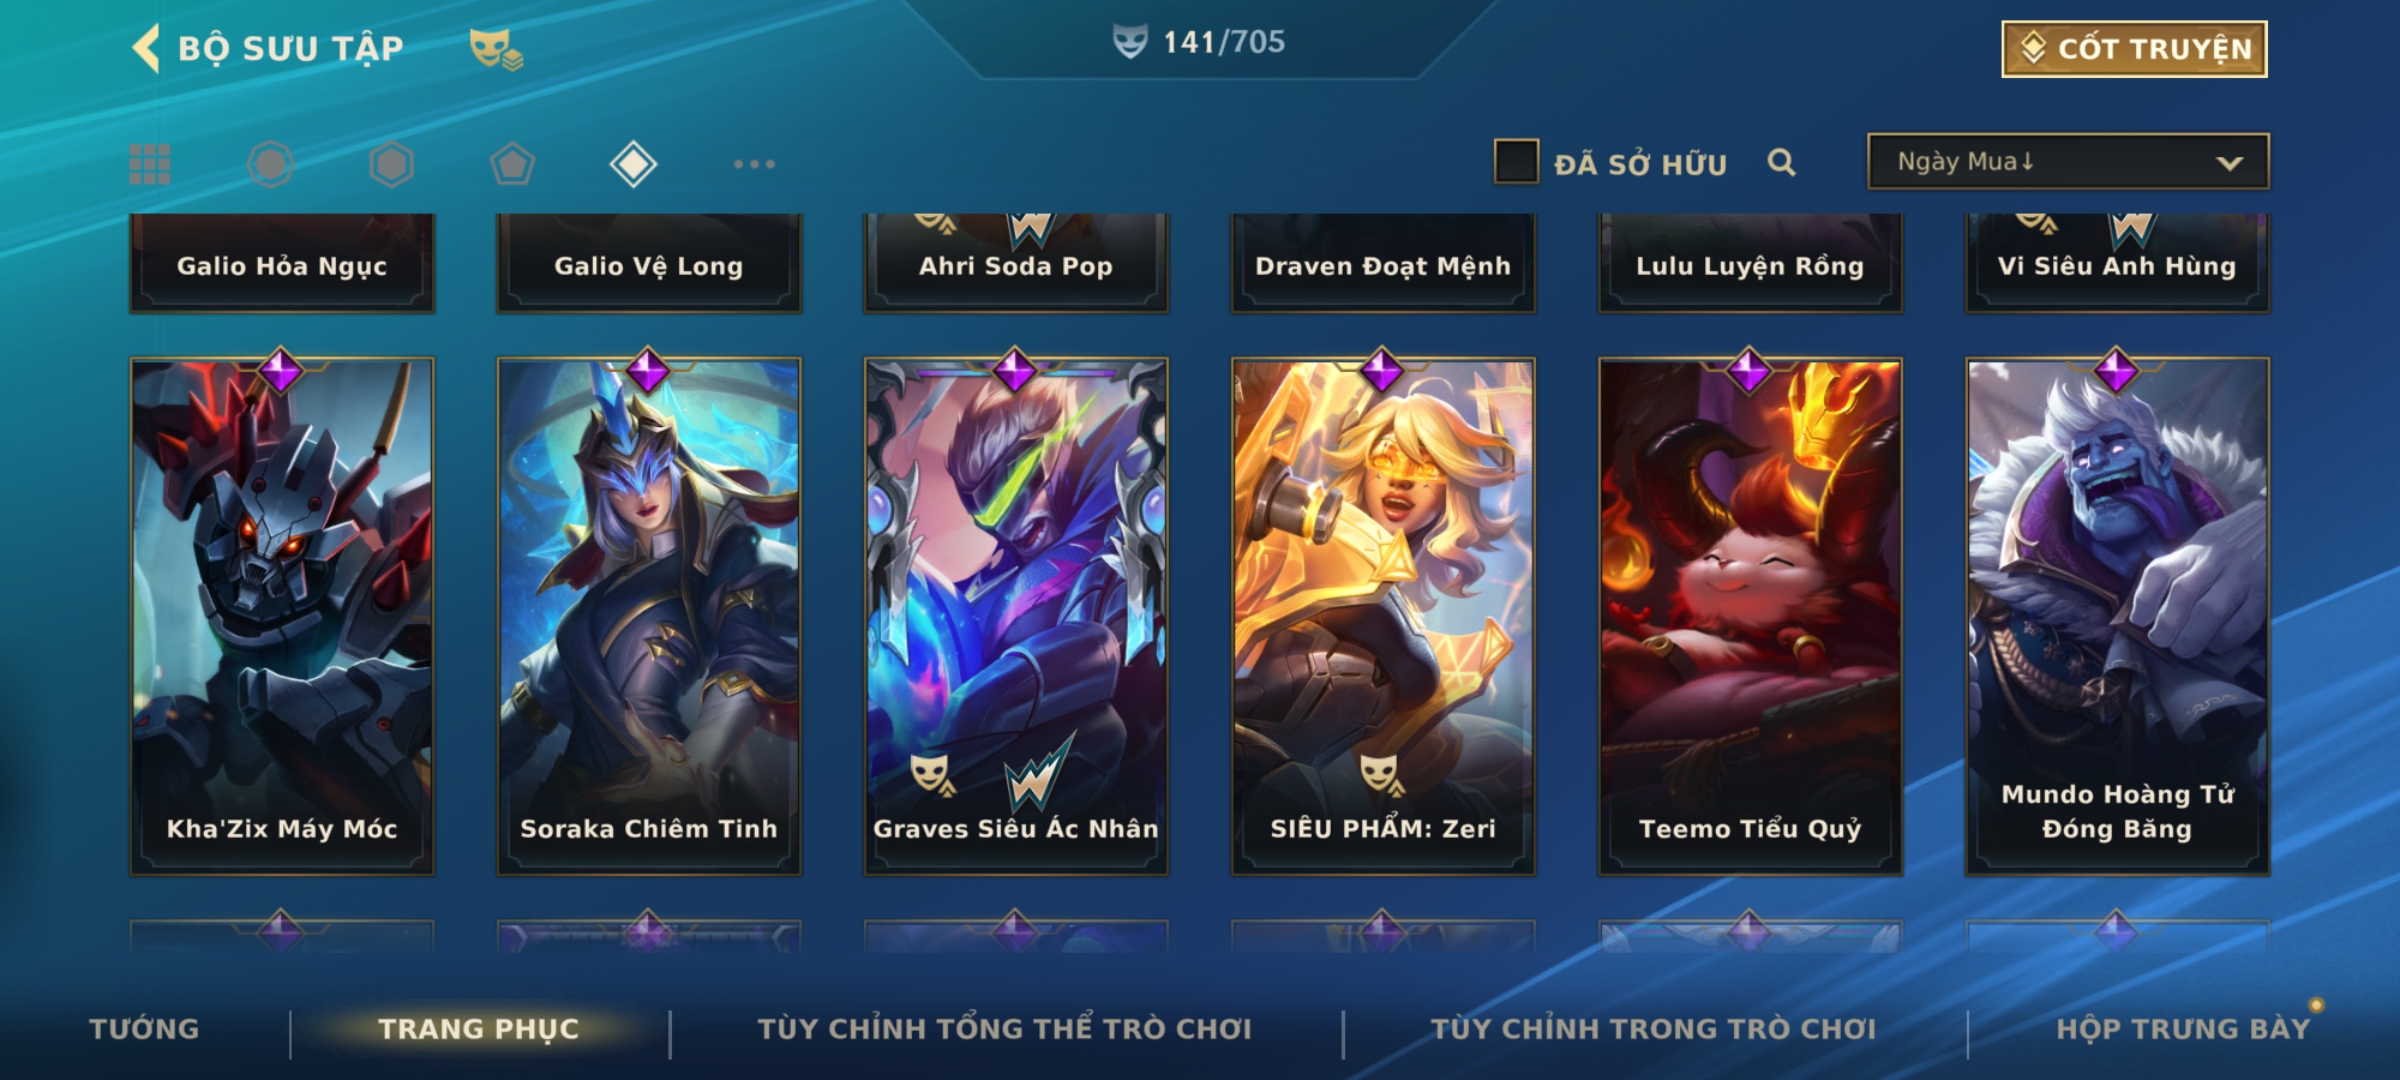The image size is (2400, 1080).
Task: Open Tùy Chỉnh Trong Trò Chơi tab
Action: tap(1654, 1029)
